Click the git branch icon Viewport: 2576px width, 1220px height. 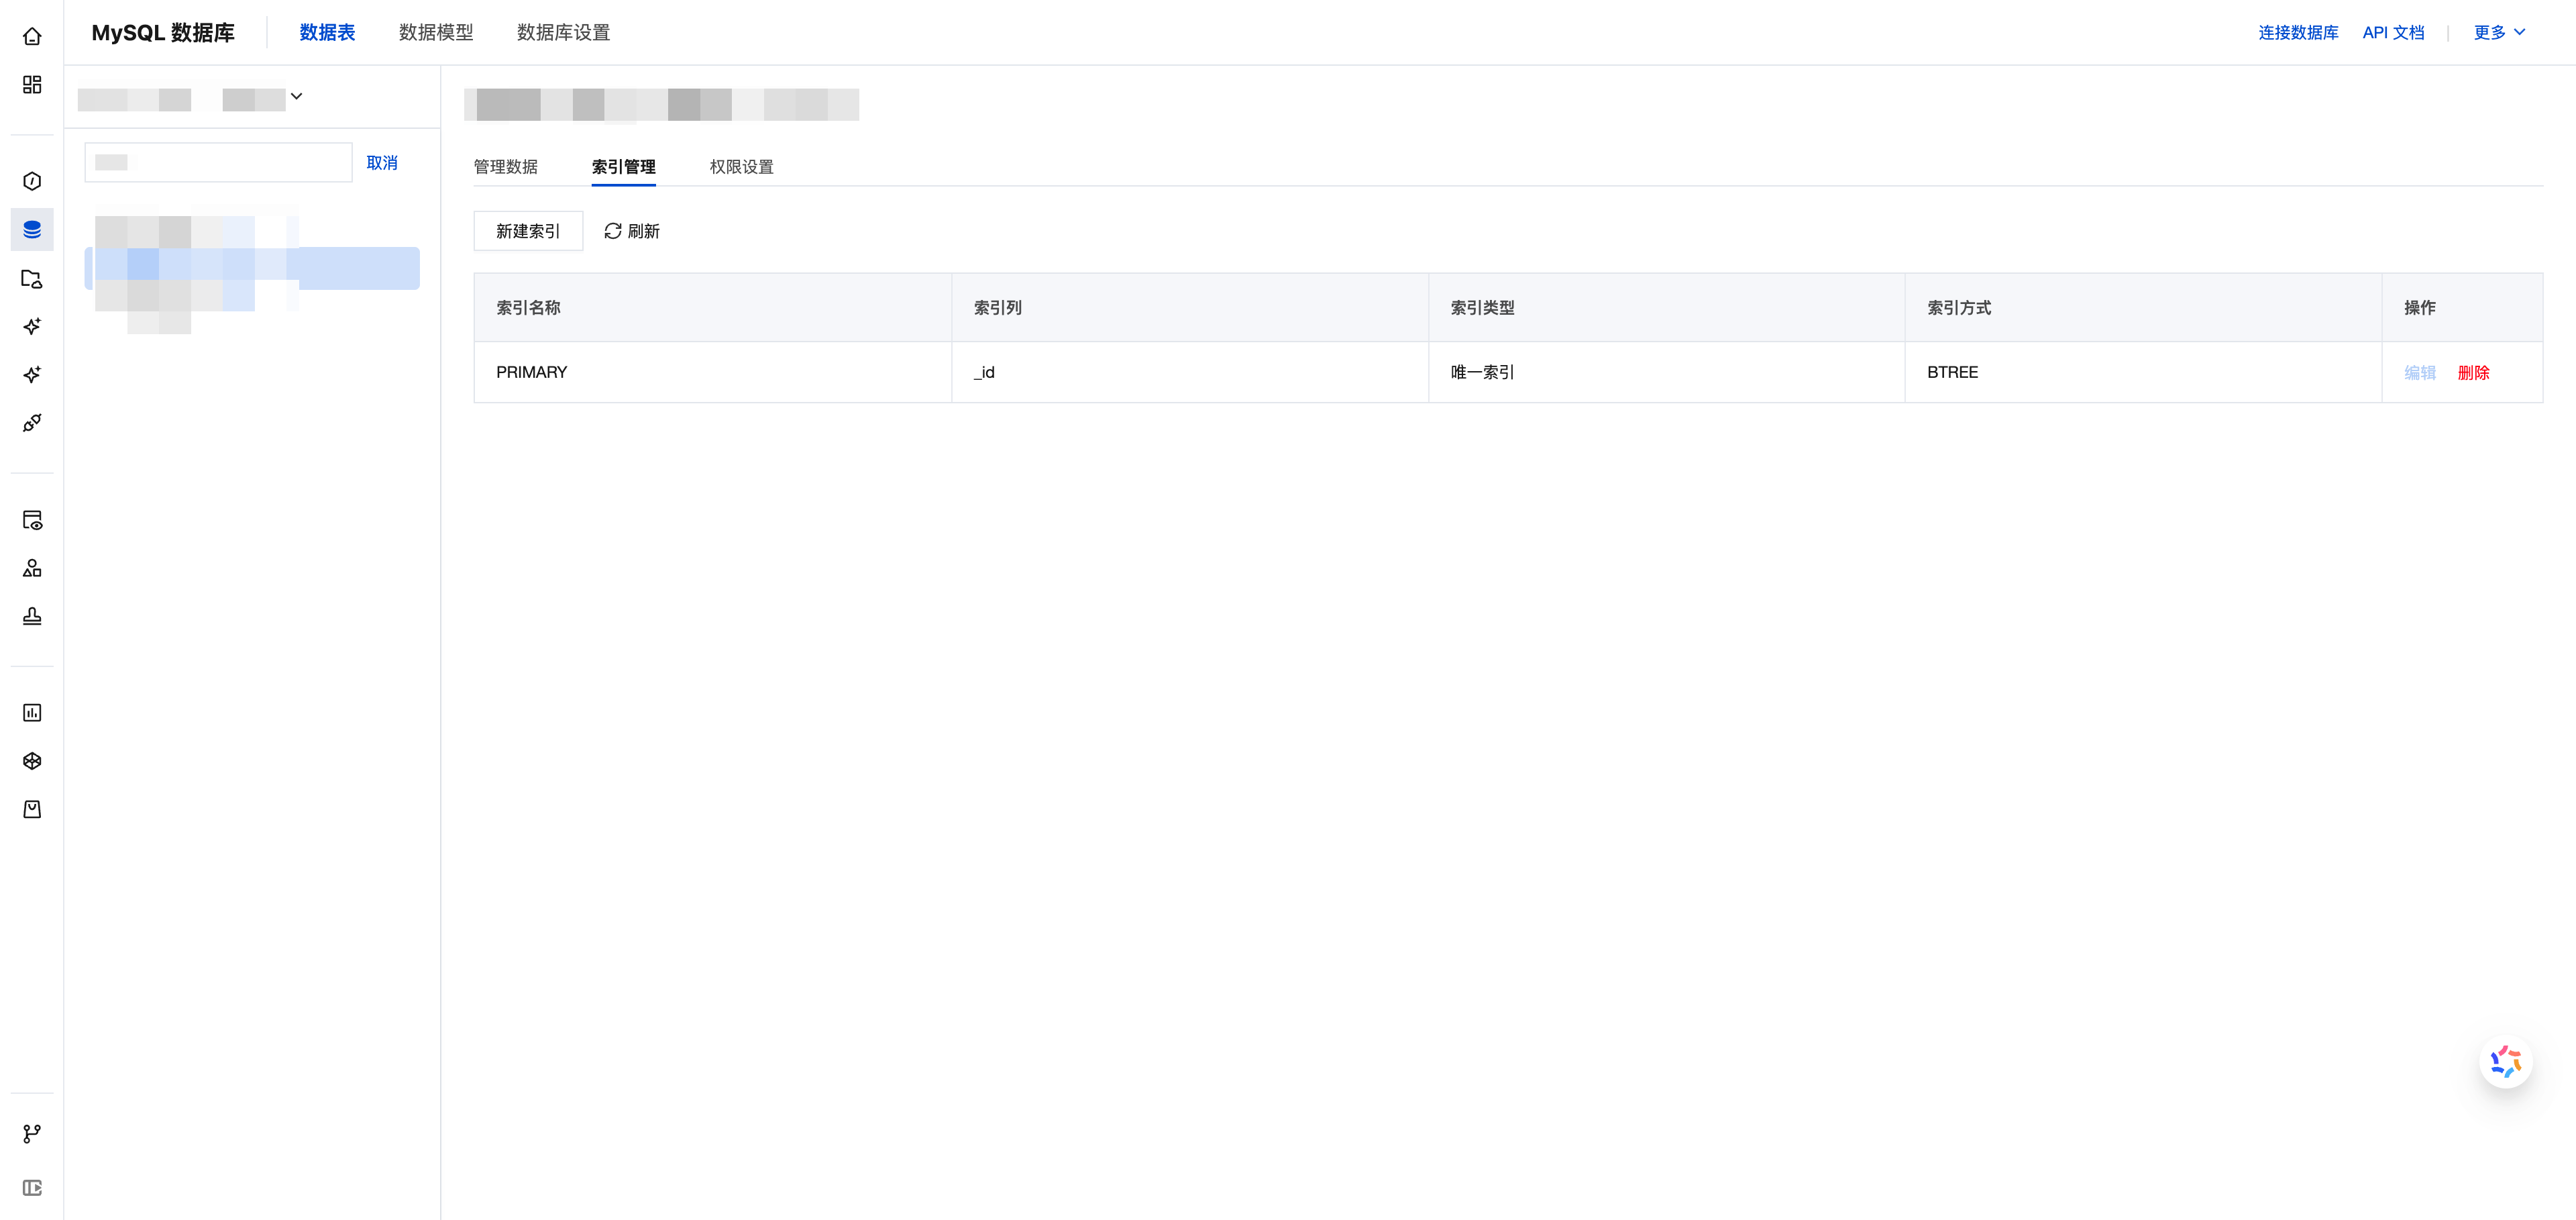coord(32,1134)
